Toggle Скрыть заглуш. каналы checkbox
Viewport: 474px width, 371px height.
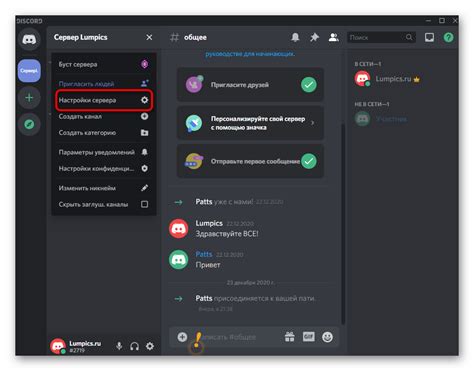coord(144,204)
